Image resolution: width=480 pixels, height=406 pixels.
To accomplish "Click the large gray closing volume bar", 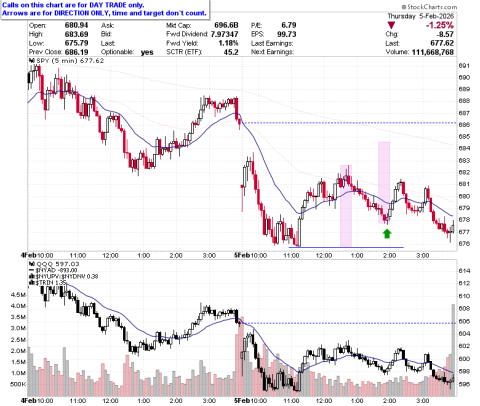I will [453, 350].
